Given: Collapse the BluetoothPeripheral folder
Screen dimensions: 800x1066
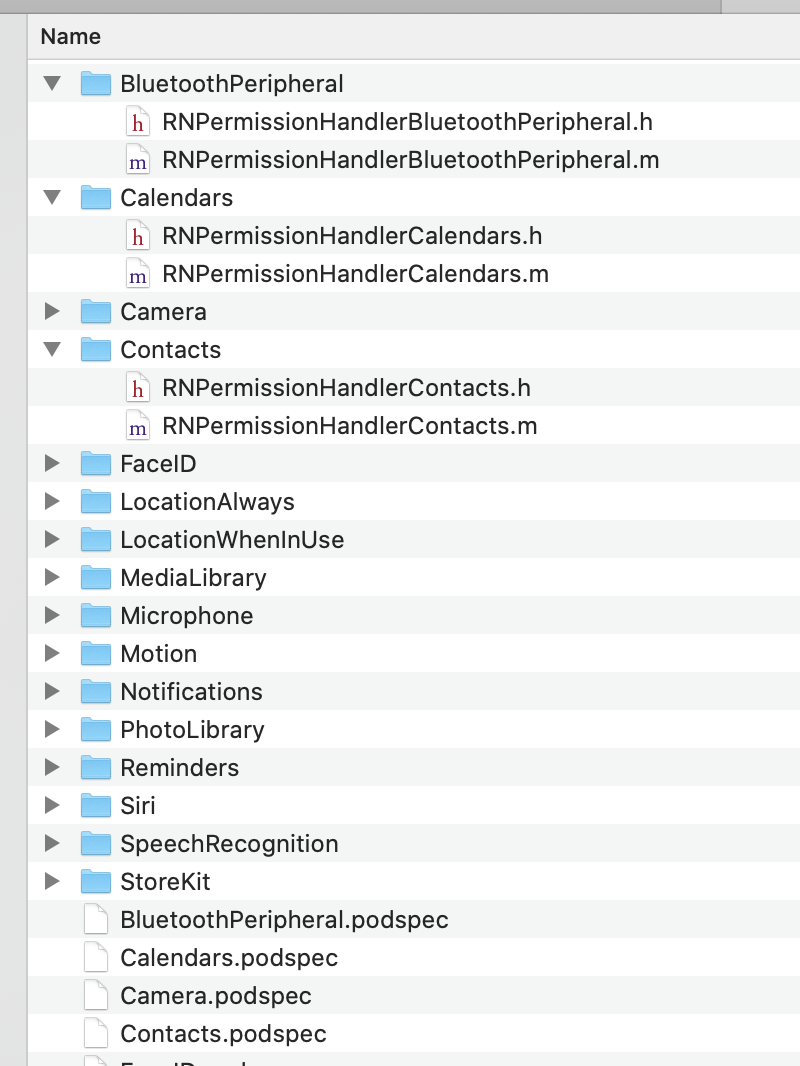Looking at the screenshot, I should (x=52, y=83).
